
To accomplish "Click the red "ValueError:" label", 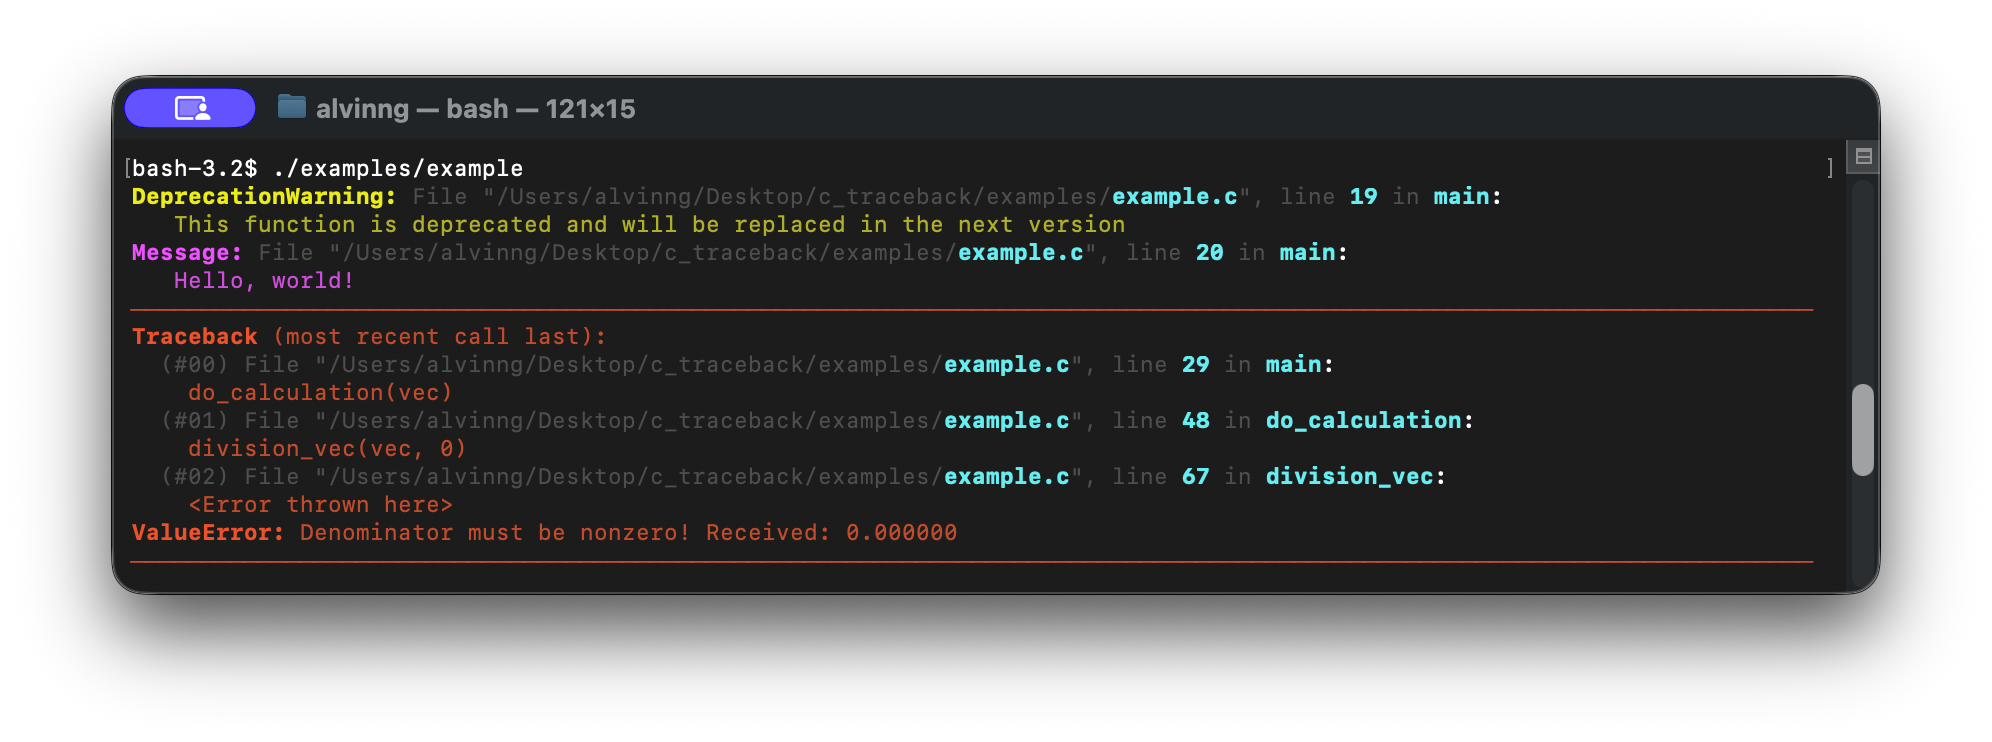I will [208, 532].
